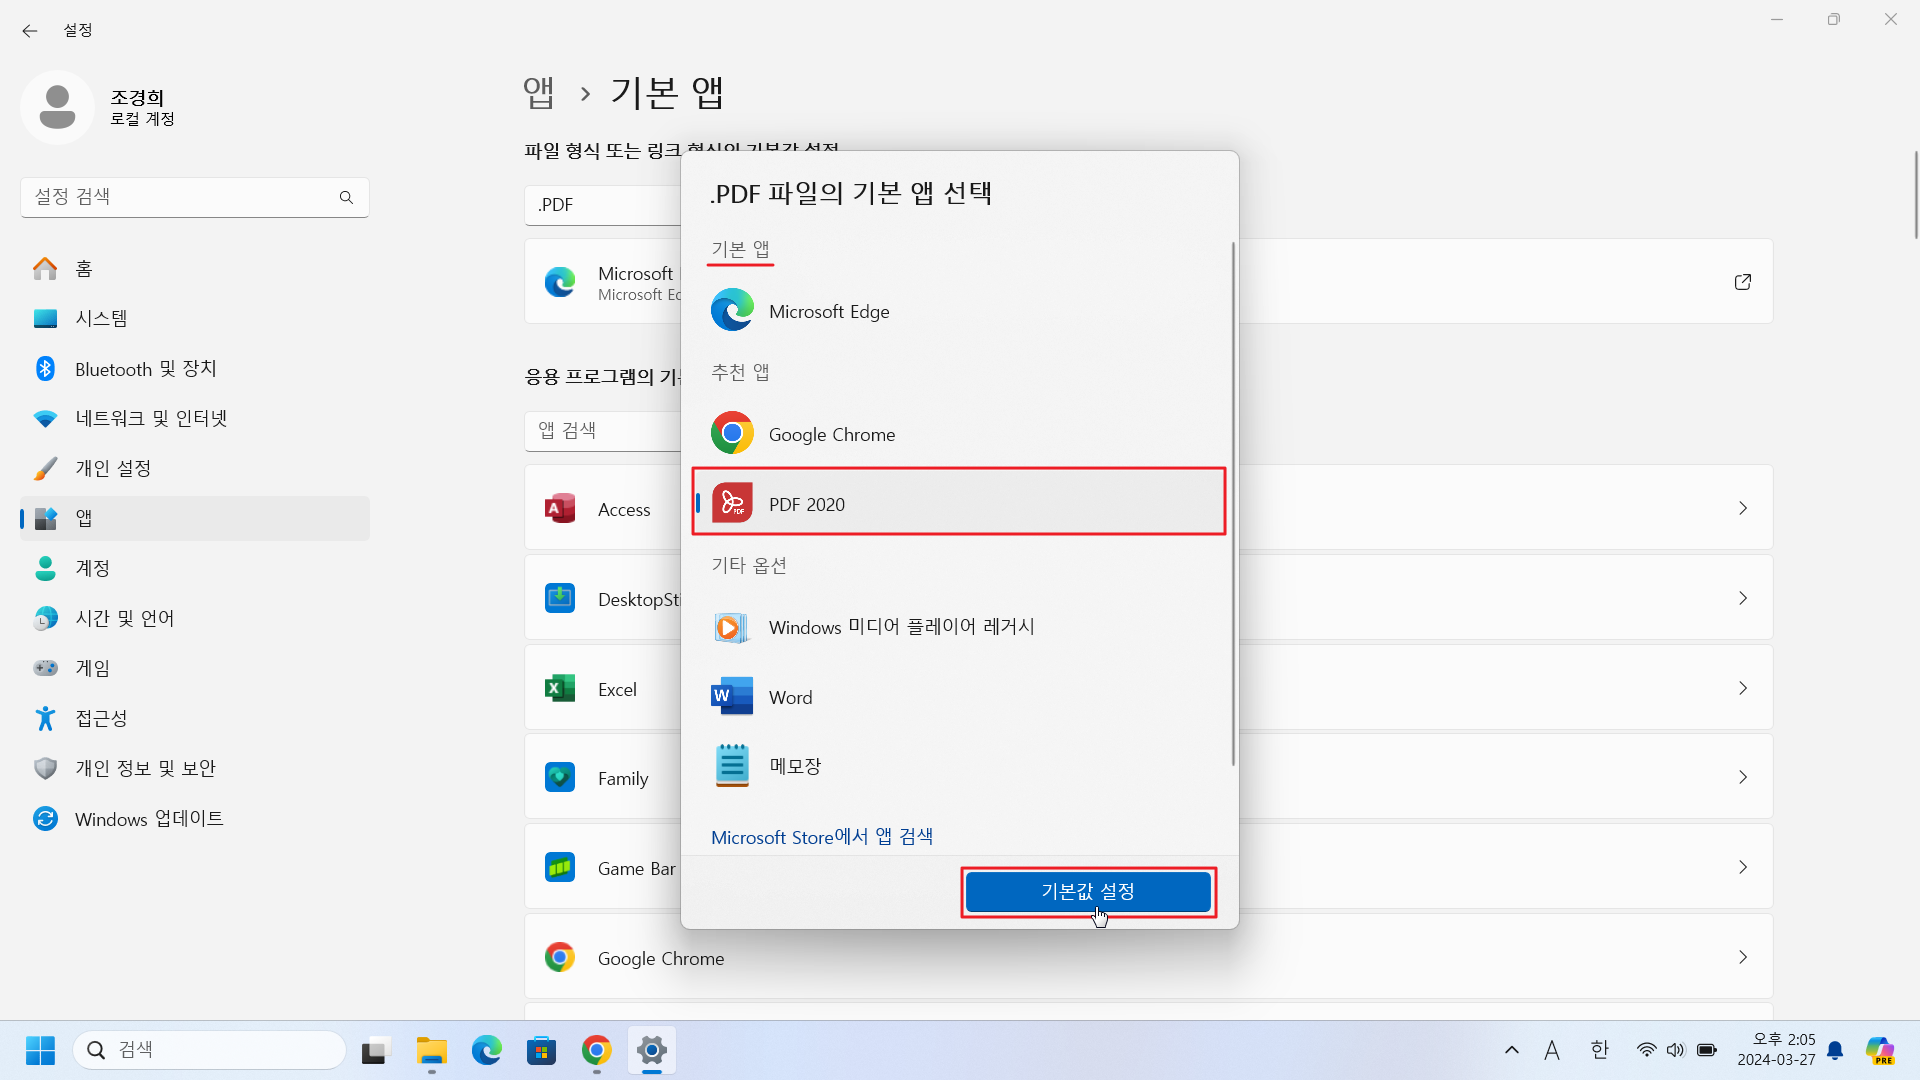The height and width of the screenshot is (1080, 1920).
Task: Click the app picker dialog scrollbar
Action: [1233, 504]
